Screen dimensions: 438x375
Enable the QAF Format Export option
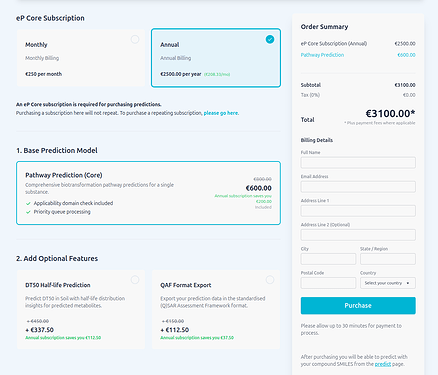coord(270,280)
